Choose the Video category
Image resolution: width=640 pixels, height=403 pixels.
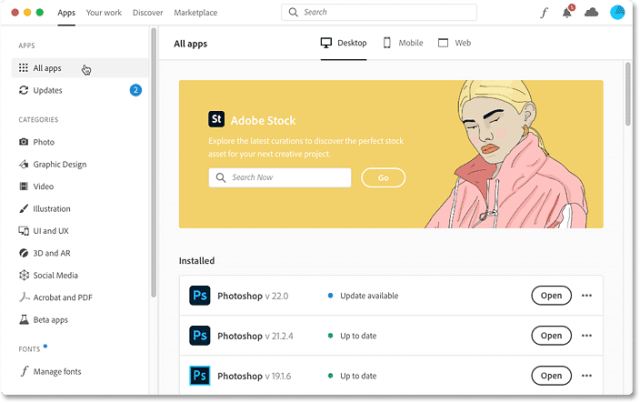pos(43,186)
